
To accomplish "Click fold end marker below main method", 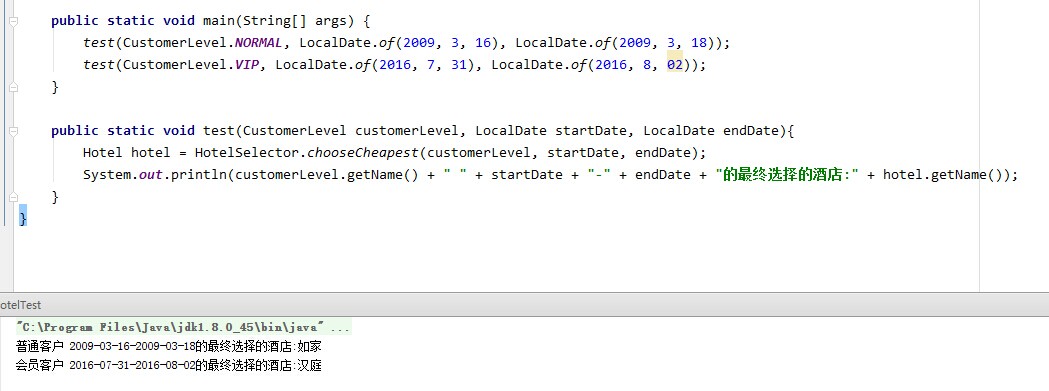I will coord(13,86).
